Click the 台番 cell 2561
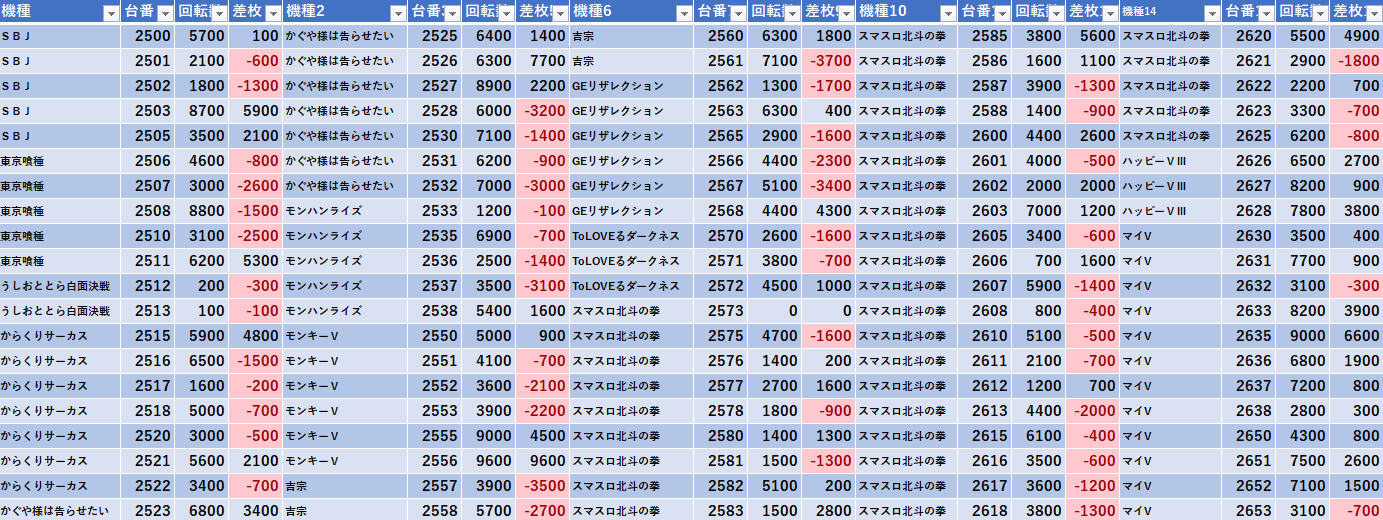This screenshot has width=1383, height=520. pyautogui.click(x=722, y=60)
